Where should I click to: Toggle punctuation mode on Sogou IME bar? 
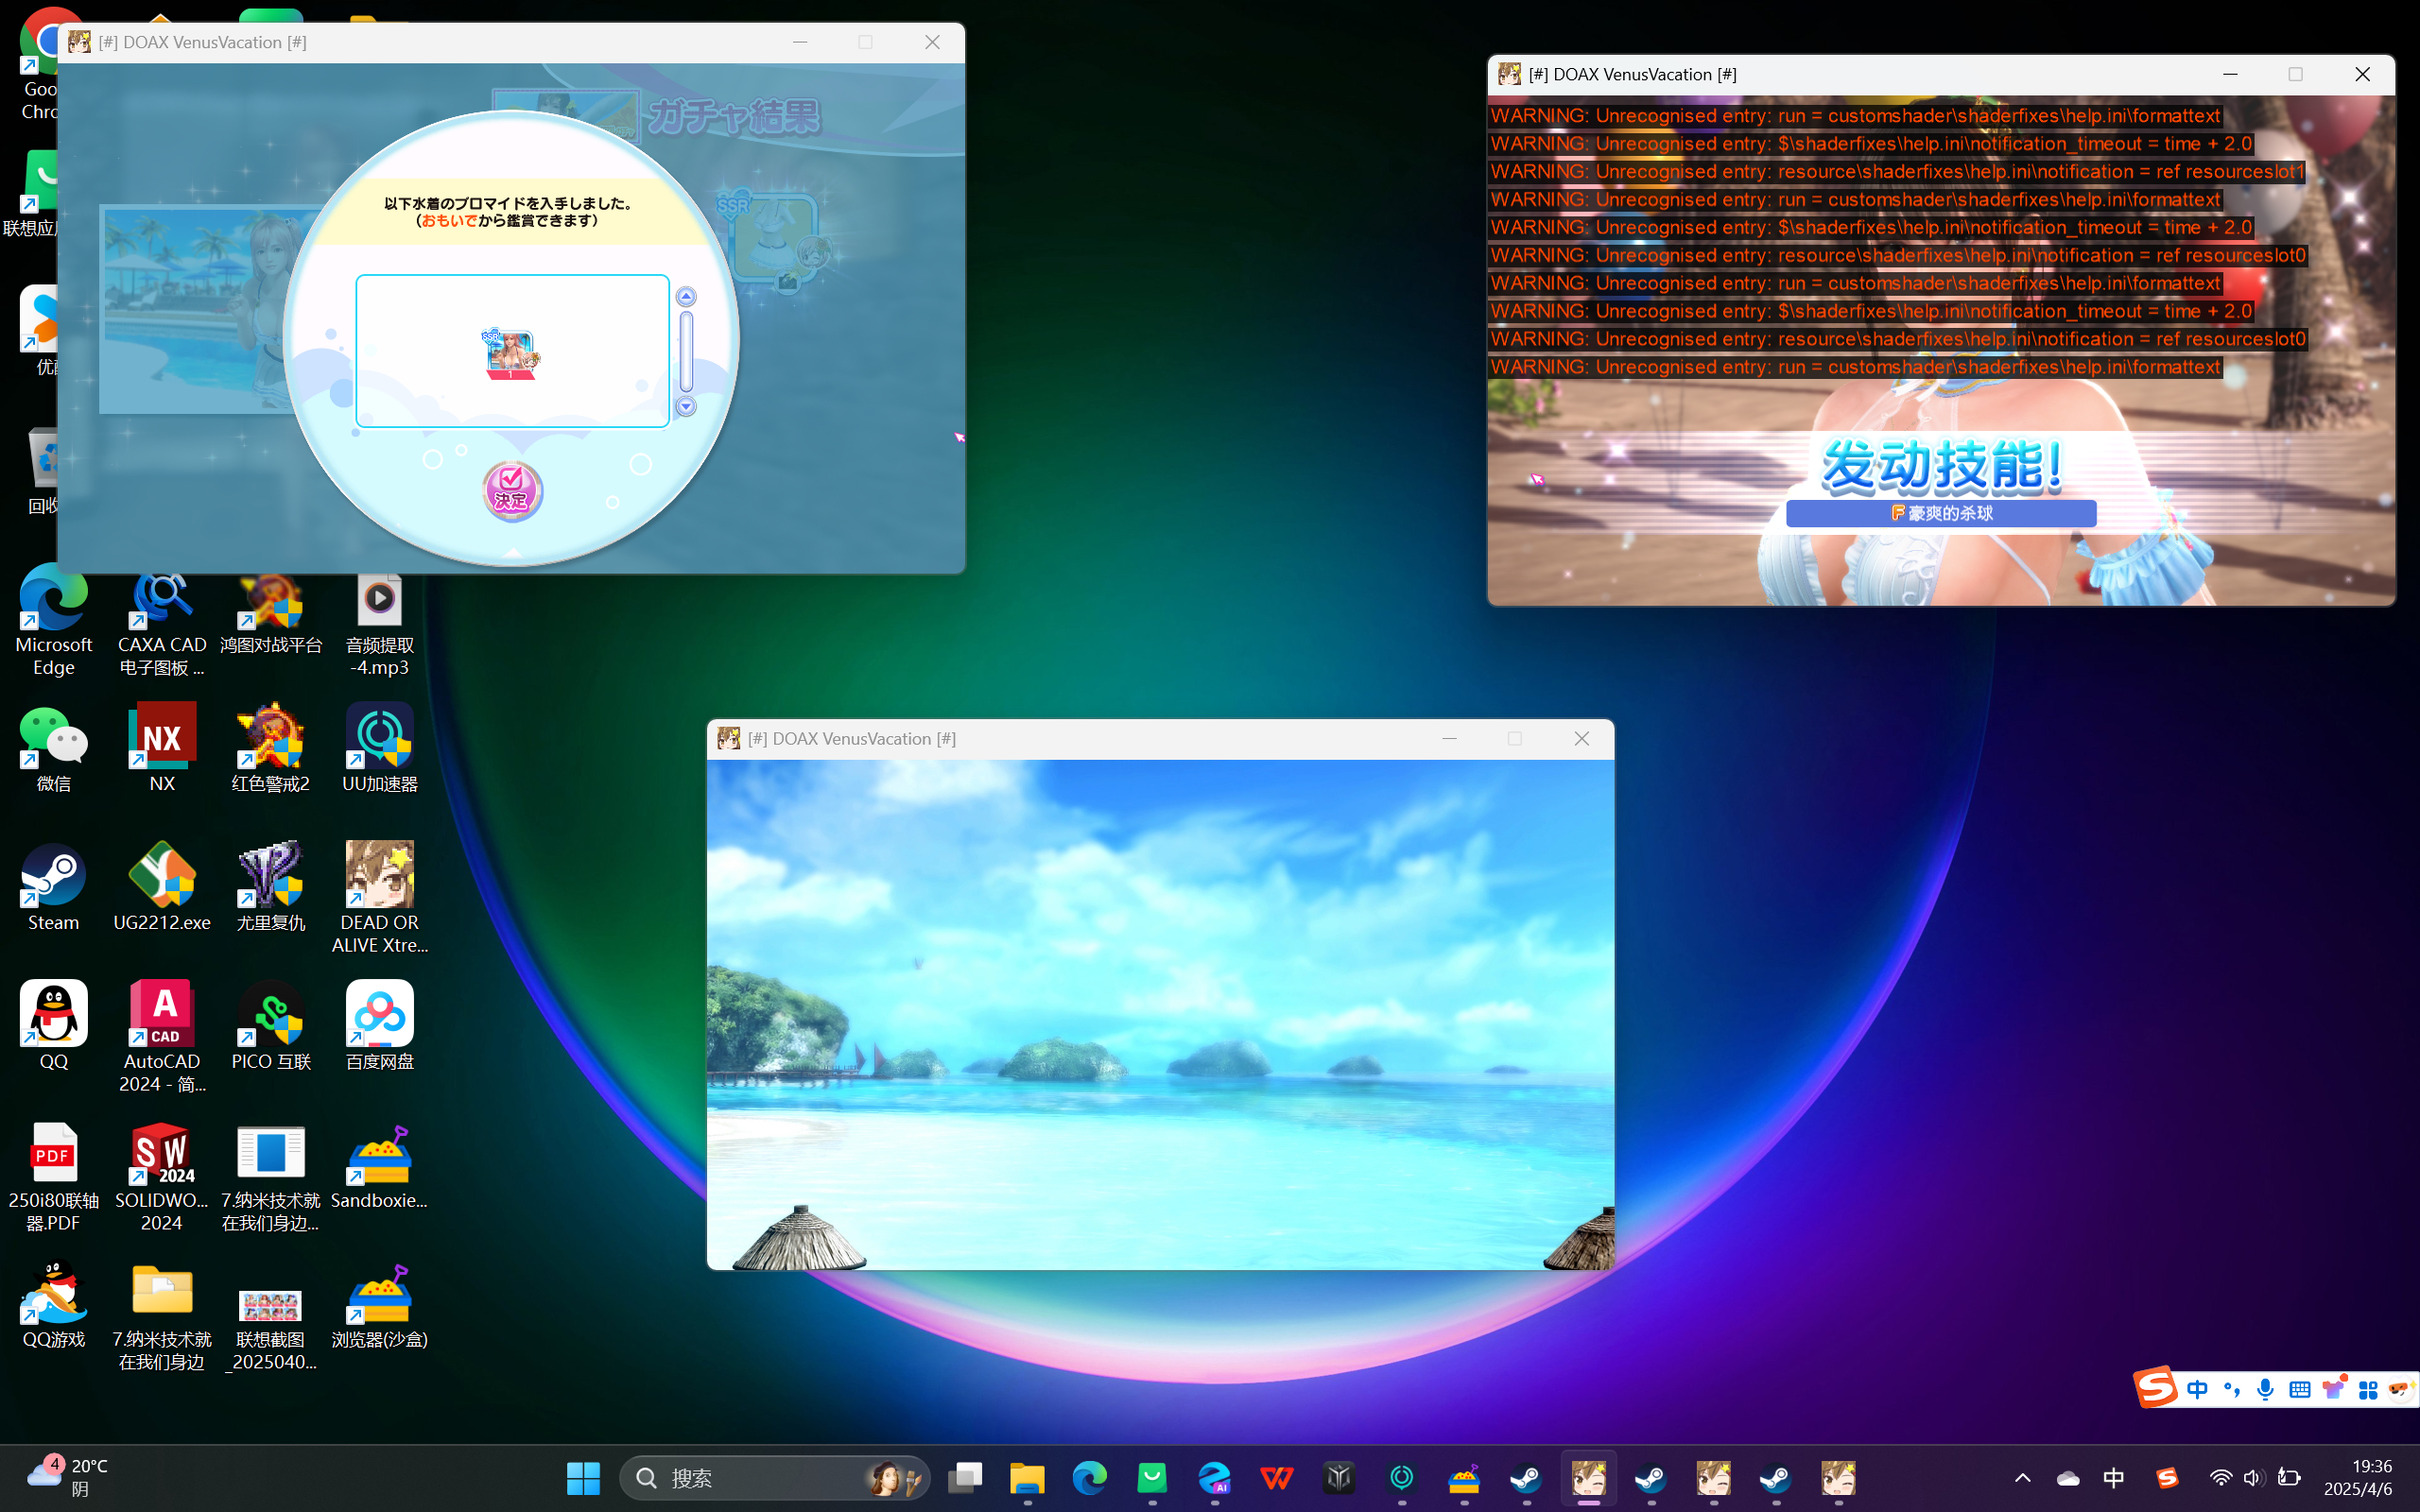click(x=2231, y=1390)
